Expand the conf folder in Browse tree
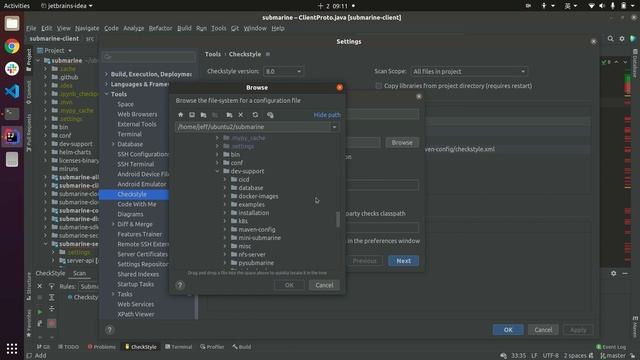640x360 pixels. tap(218, 162)
